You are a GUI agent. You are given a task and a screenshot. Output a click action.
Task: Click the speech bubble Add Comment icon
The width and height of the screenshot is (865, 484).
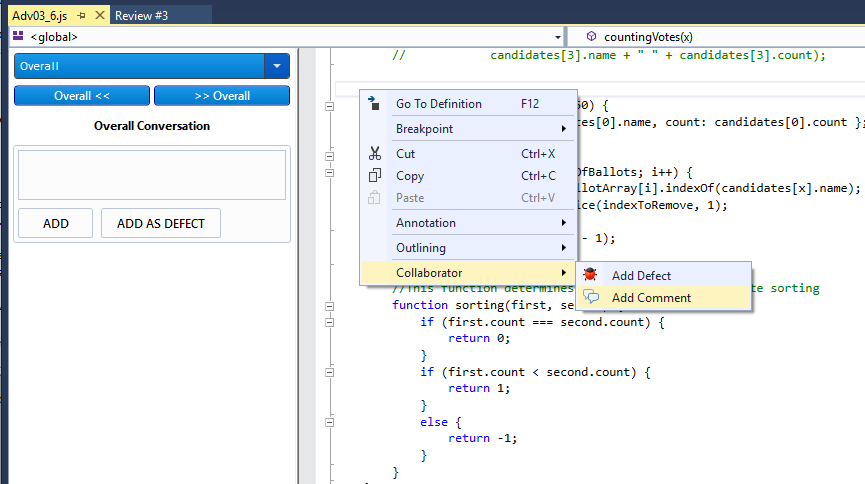(591, 297)
